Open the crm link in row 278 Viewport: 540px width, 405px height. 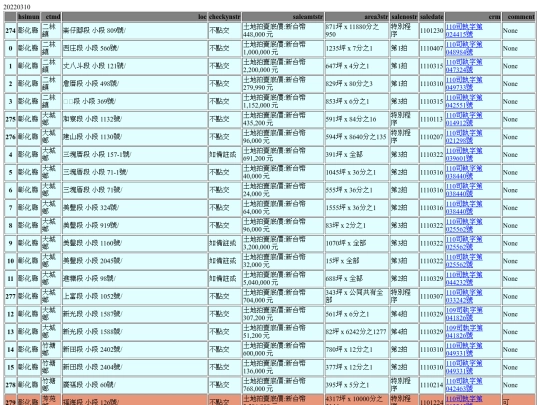[464, 385]
